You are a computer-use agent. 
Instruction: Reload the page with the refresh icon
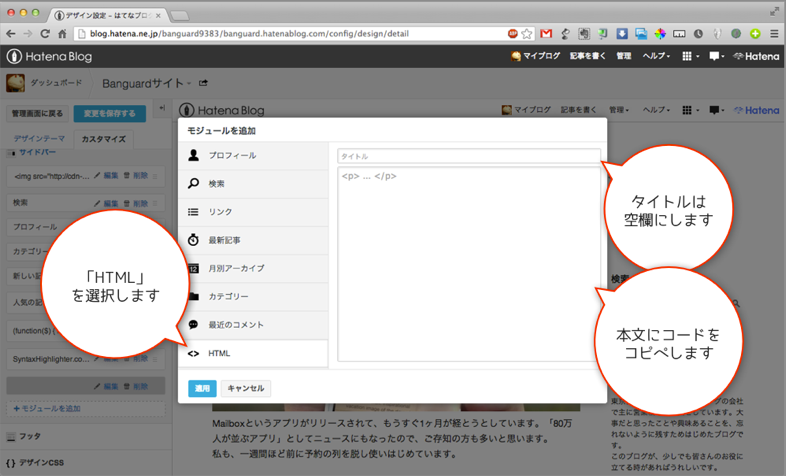(x=45, y=34)
